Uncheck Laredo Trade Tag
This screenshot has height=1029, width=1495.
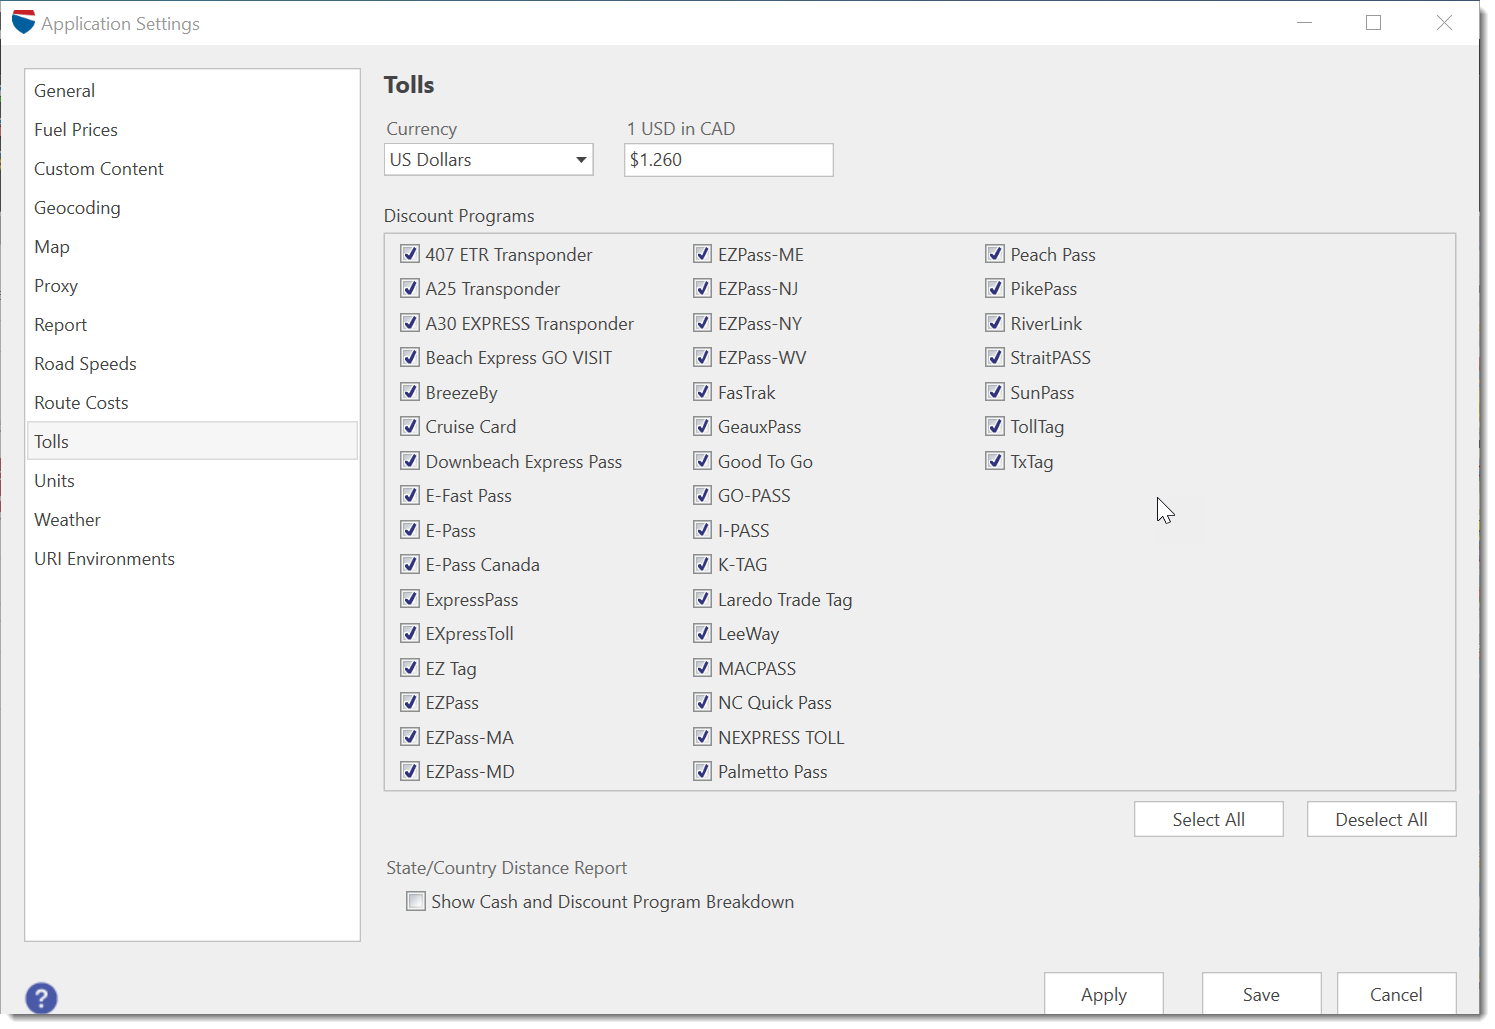[703, 599]
